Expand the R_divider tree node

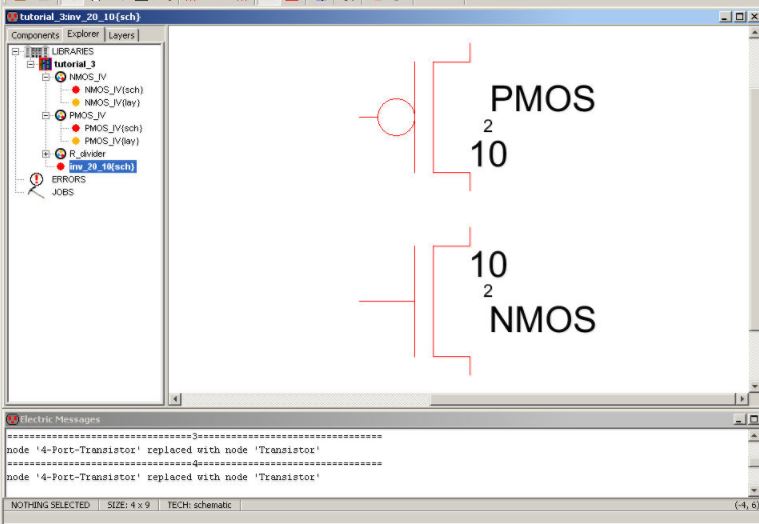(x=46, y=154)
